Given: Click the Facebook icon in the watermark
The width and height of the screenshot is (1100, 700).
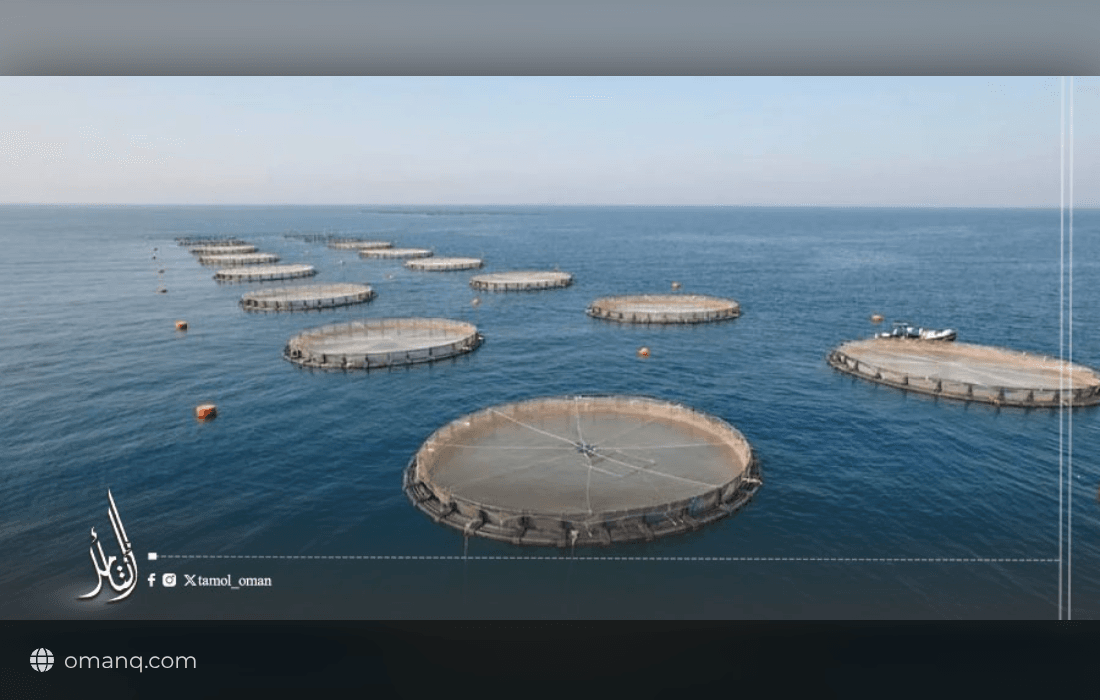Looking at the screenshot, I should [151, 580].
